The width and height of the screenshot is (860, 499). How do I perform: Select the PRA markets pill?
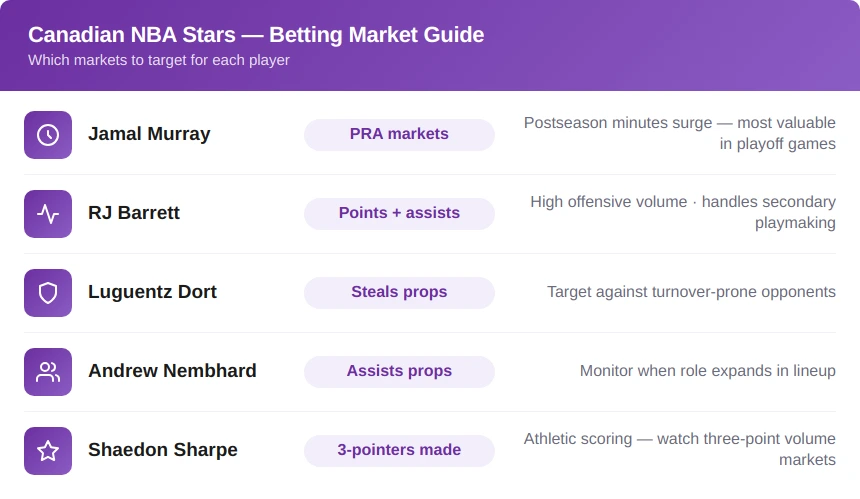click(x=399, y=135)
